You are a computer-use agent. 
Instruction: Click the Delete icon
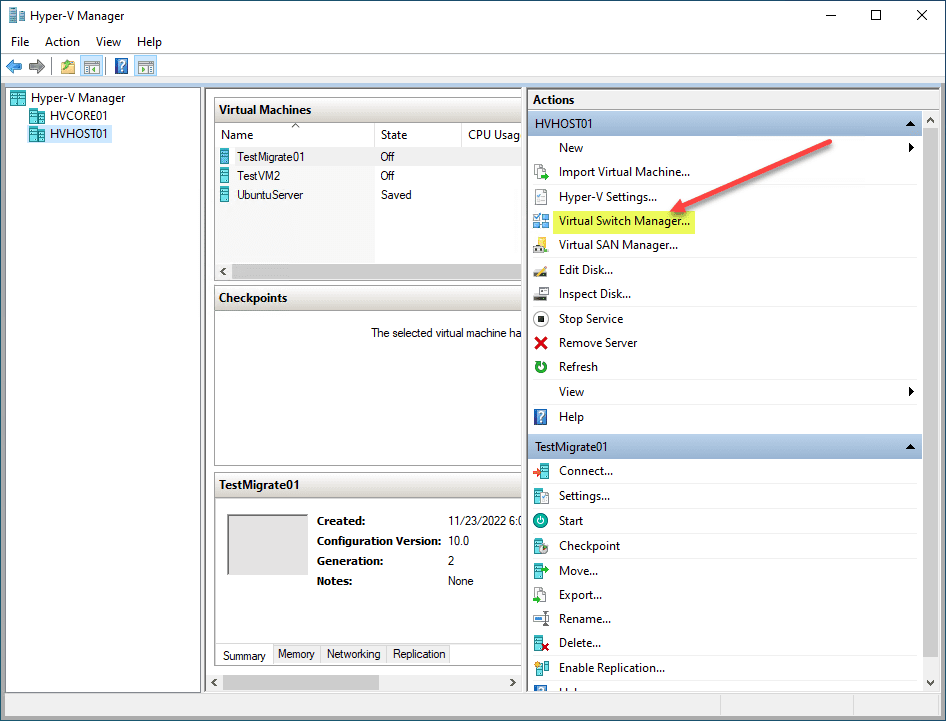pos(541,643)
